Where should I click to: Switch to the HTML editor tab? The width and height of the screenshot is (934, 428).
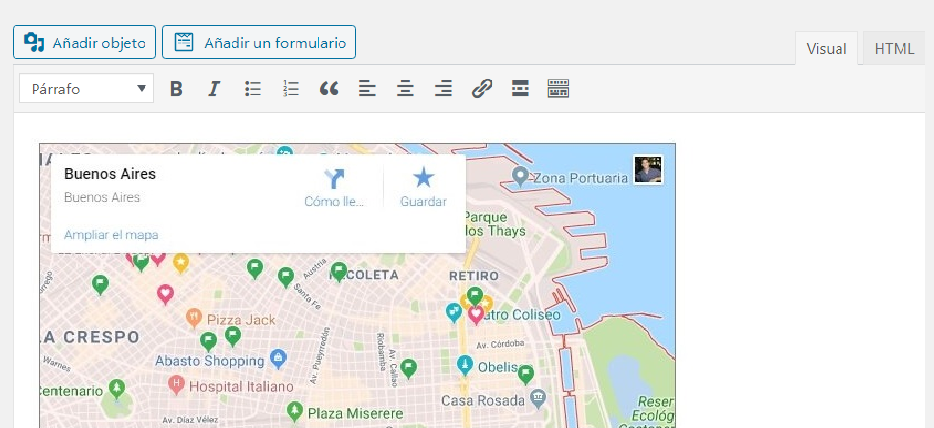tap(893, 48)
